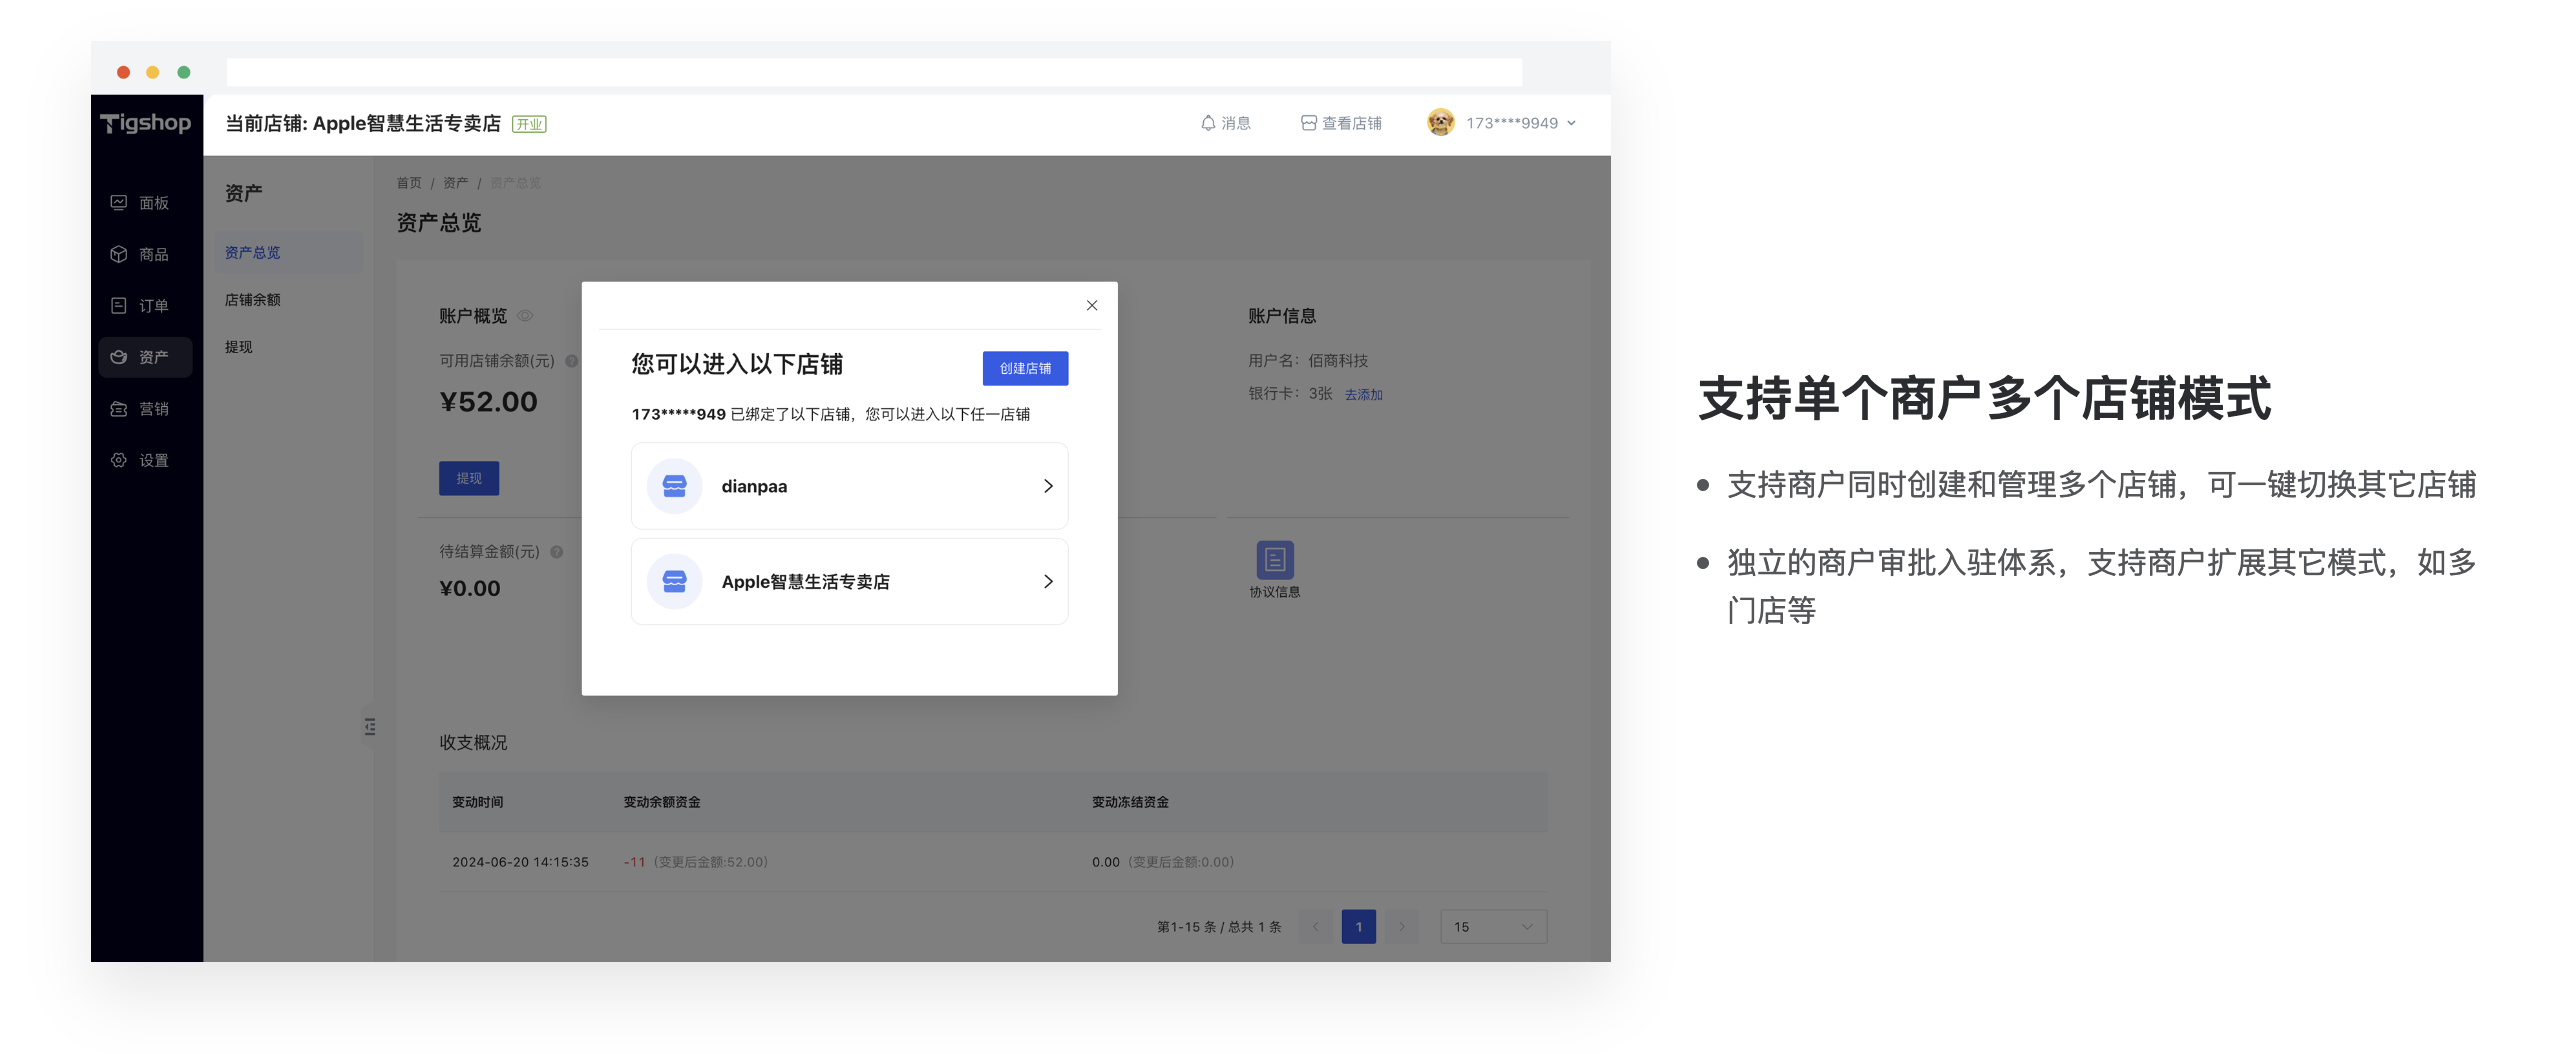This screenshot has height=1054, width=2564.
Task: Click the 用户名: 佰商科技 text
Action: (1308, 361)
